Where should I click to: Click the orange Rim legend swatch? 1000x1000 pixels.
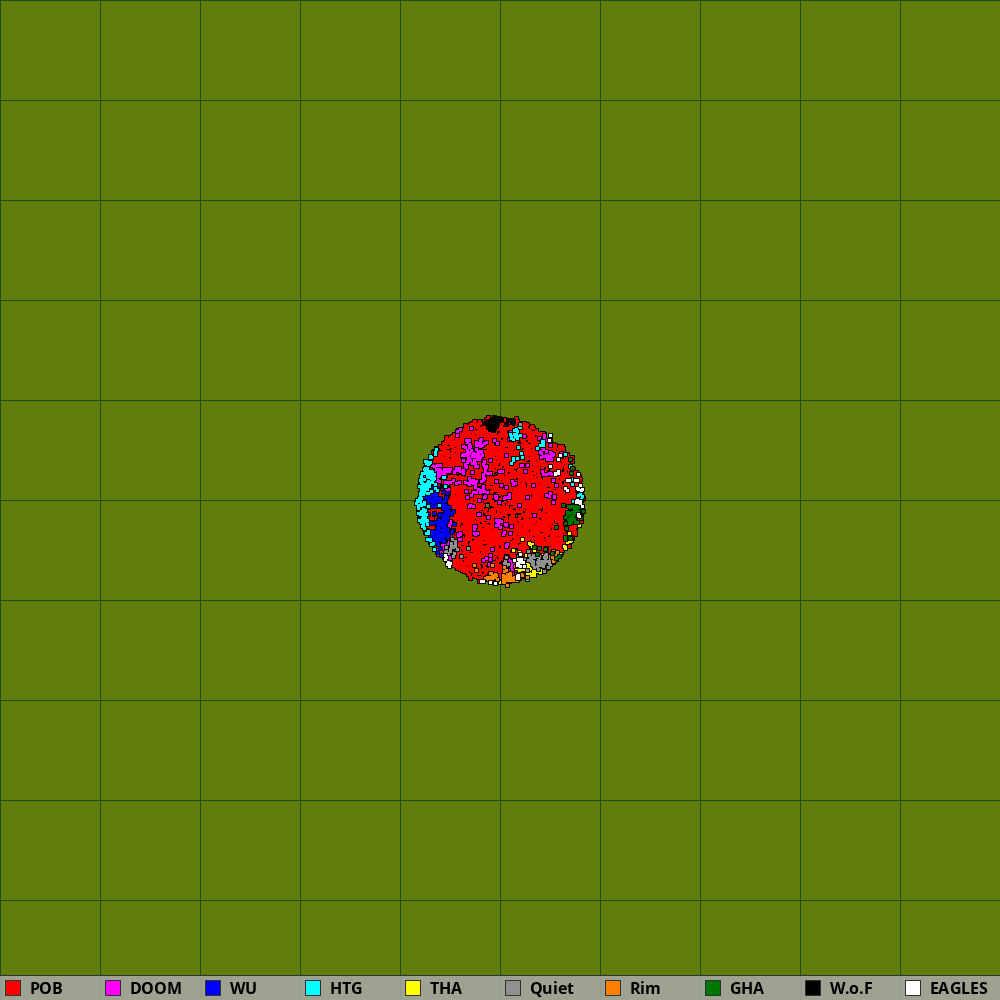click(613, 988)
